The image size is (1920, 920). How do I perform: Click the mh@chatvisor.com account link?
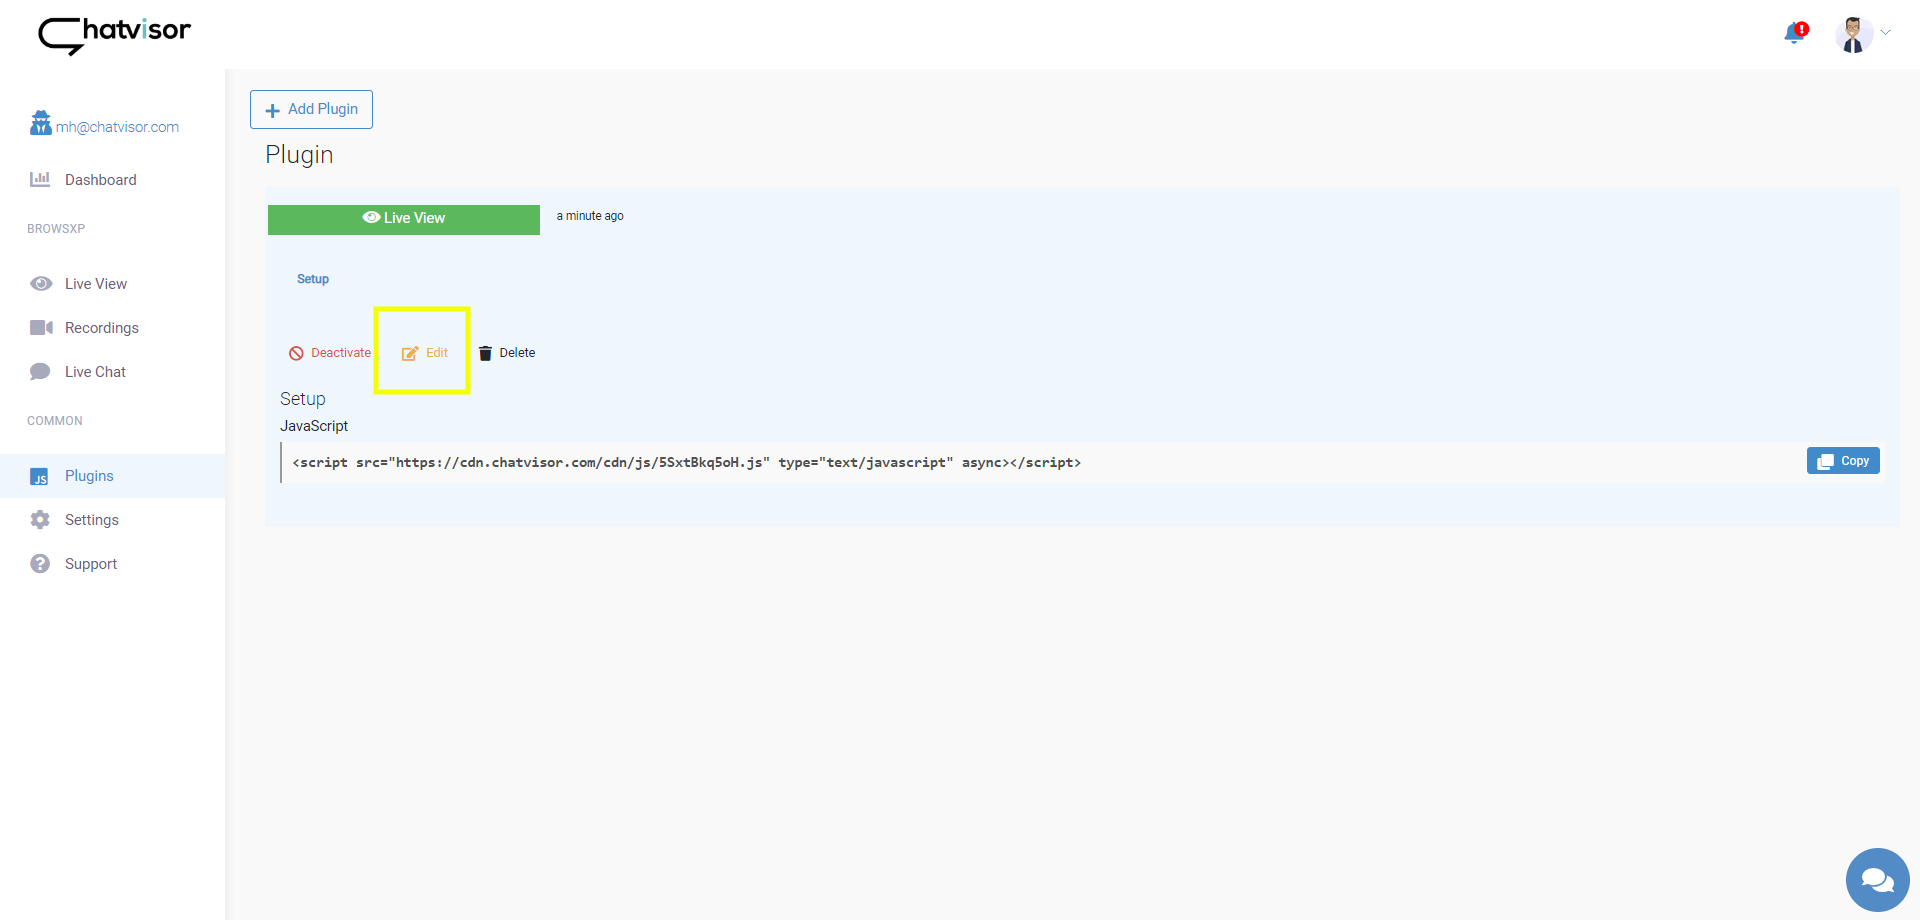click(x=117, y=127)
